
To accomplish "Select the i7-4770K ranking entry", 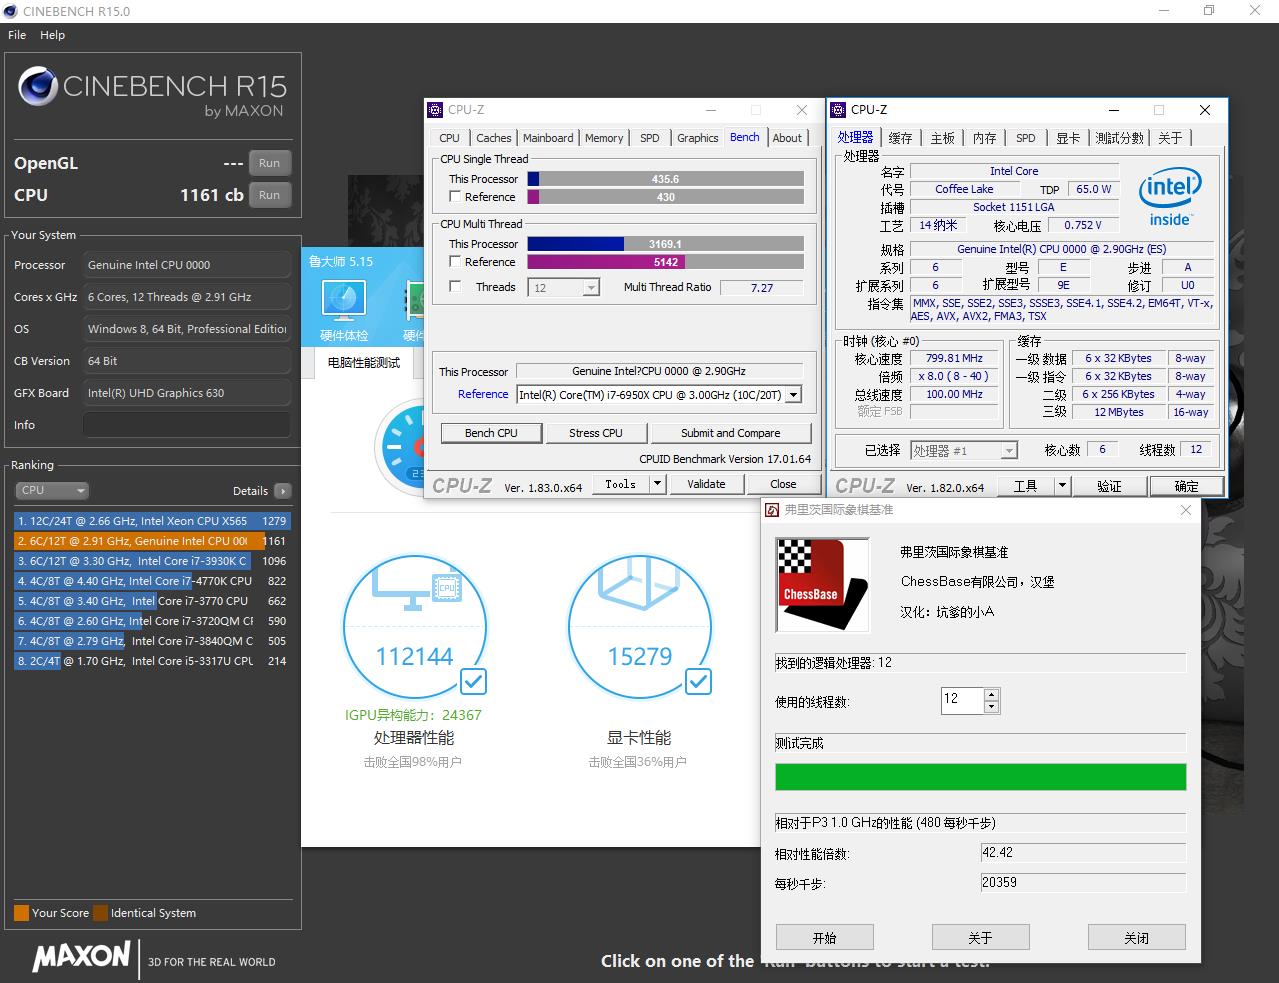I will [x=151, y=581].
